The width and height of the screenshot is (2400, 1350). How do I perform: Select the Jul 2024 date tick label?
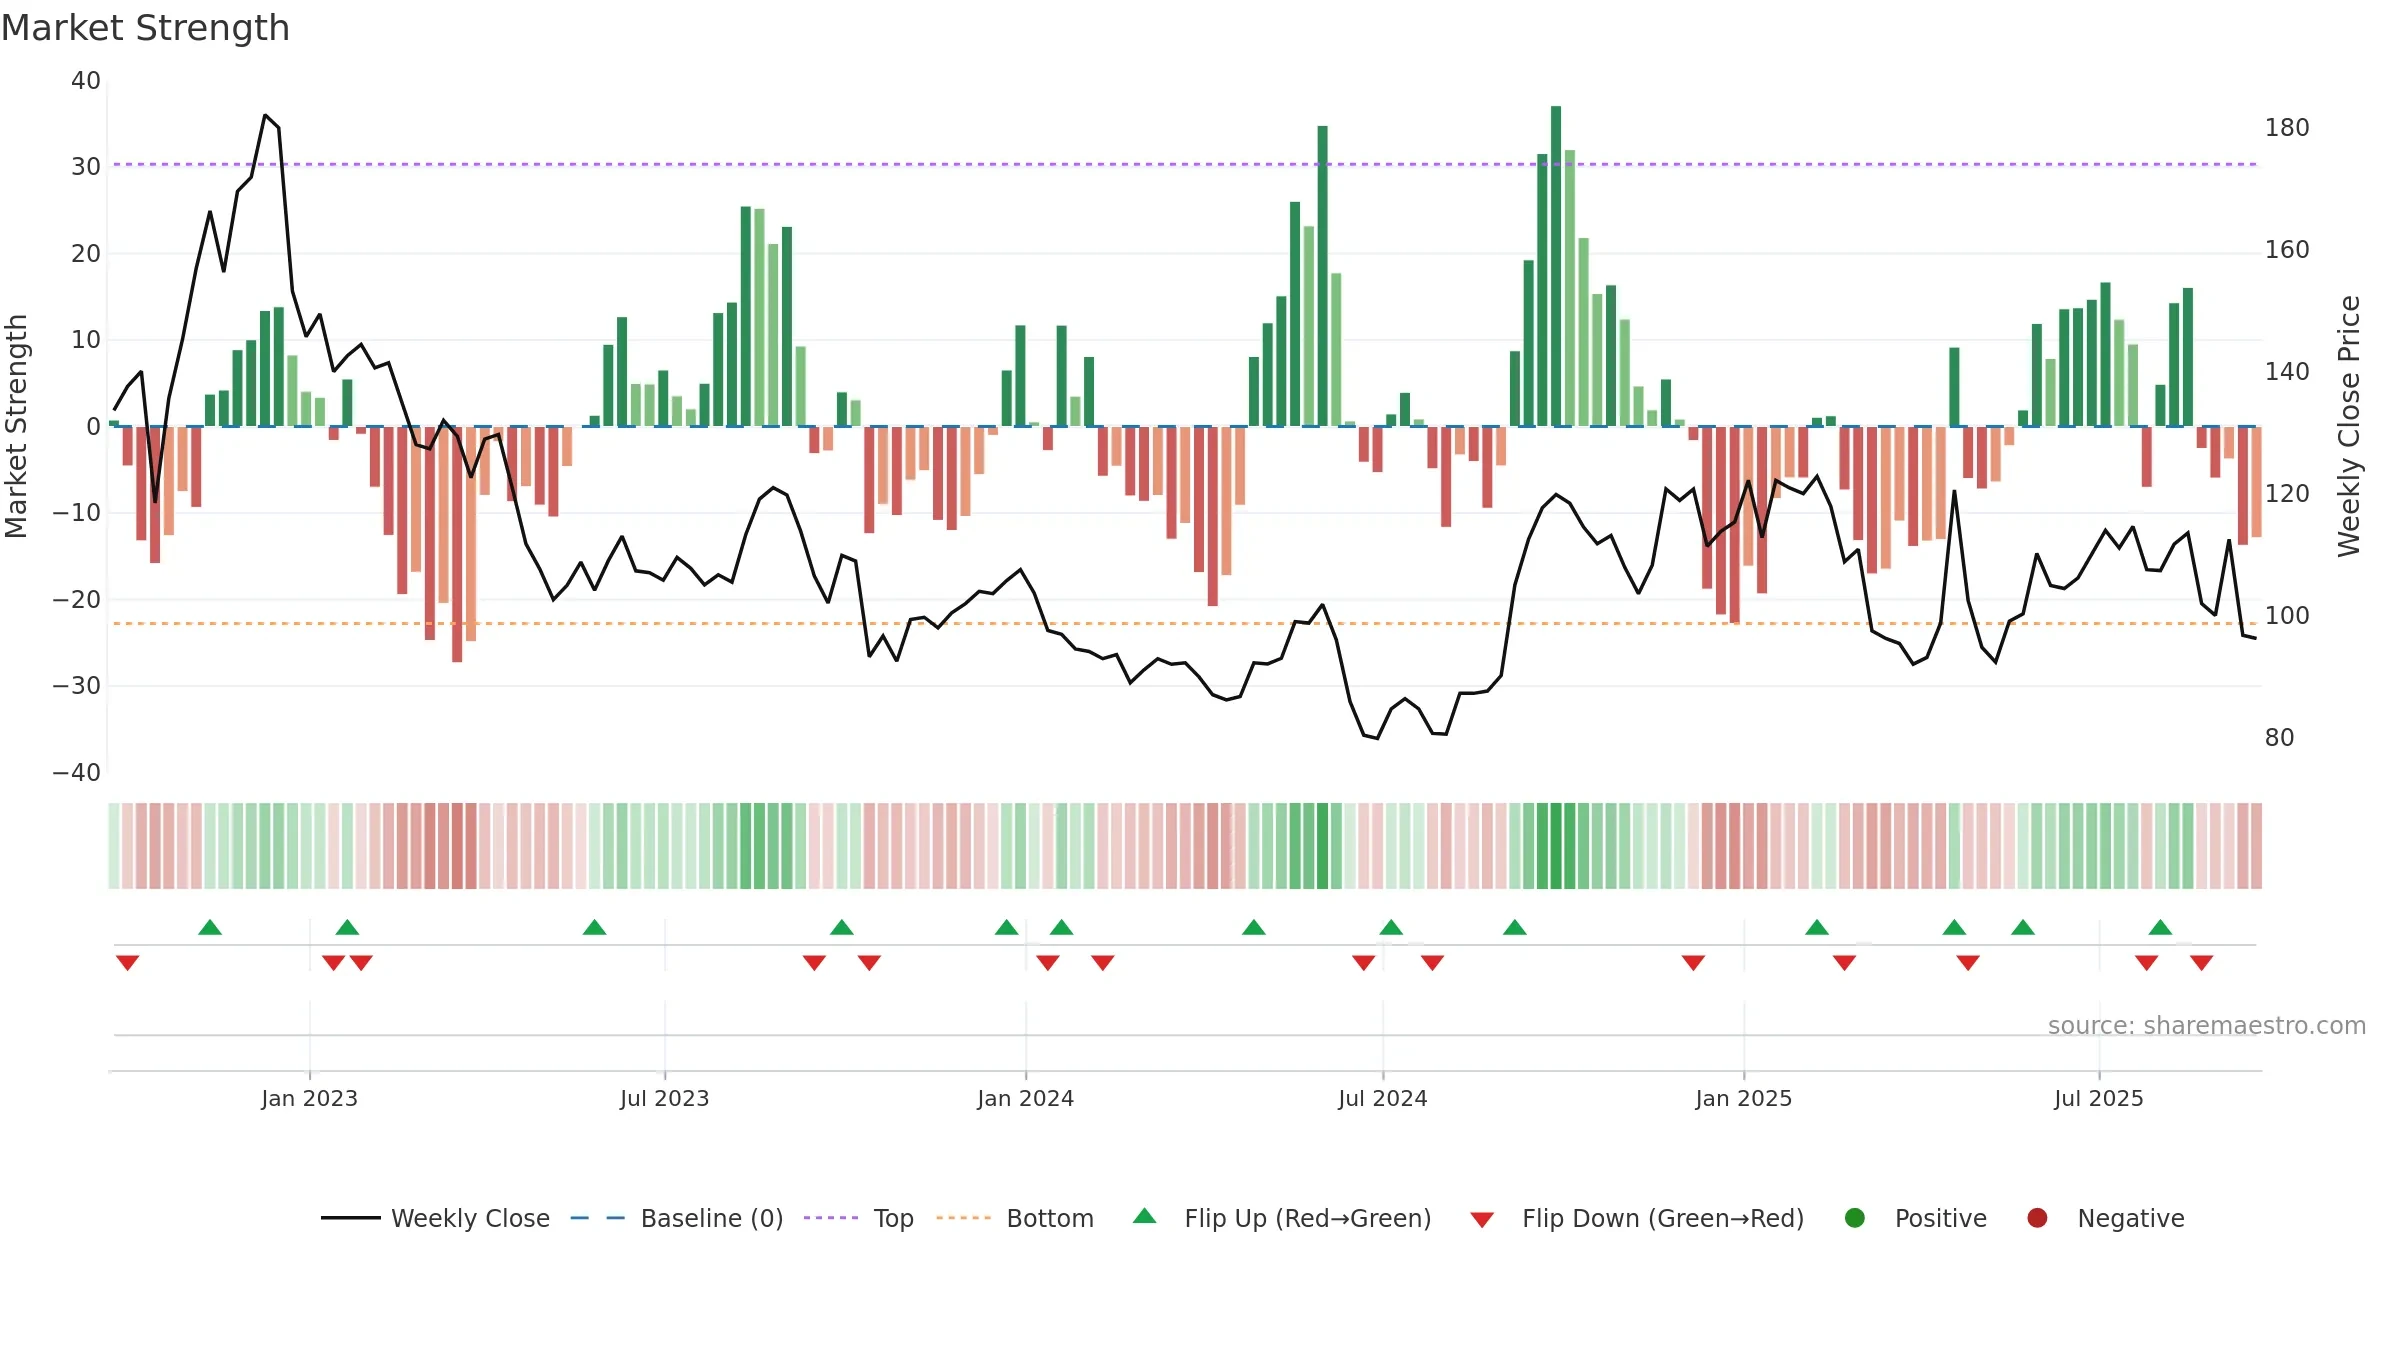tap(1382, 1098)
